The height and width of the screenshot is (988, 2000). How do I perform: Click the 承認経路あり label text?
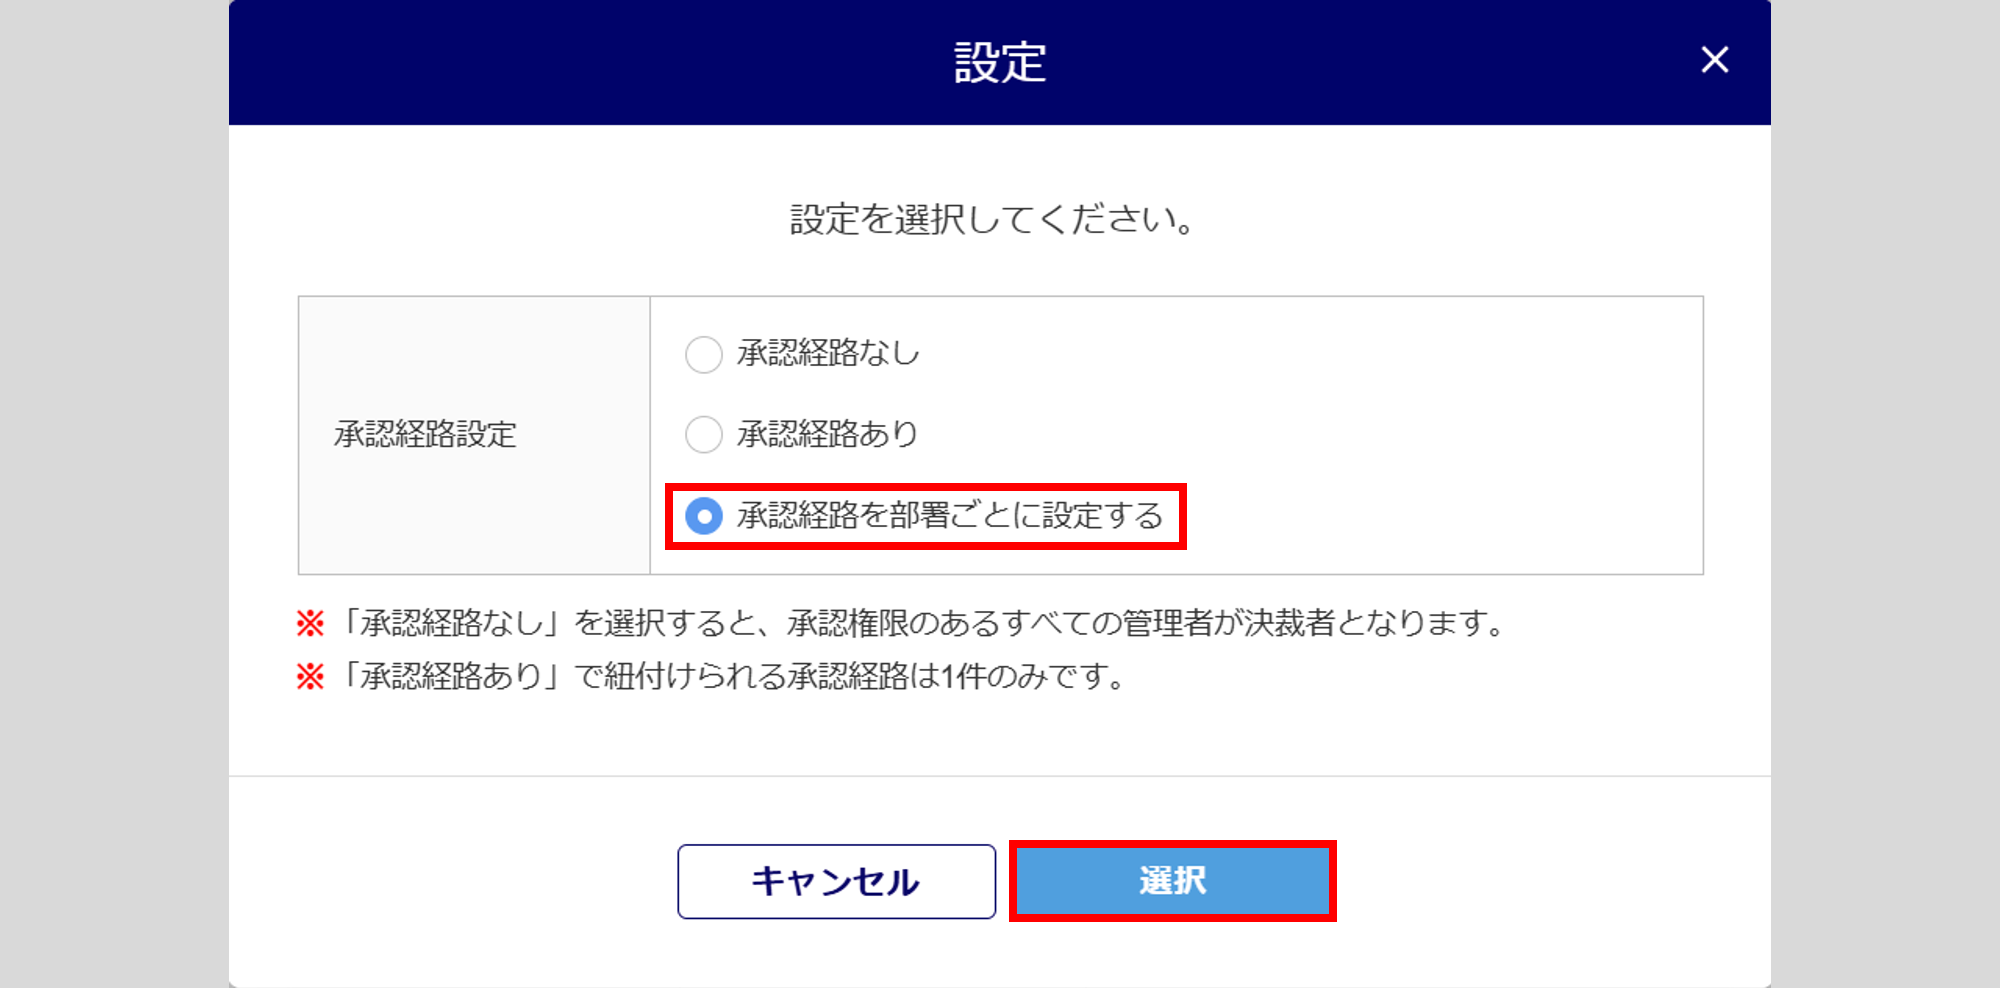(827, 435)
